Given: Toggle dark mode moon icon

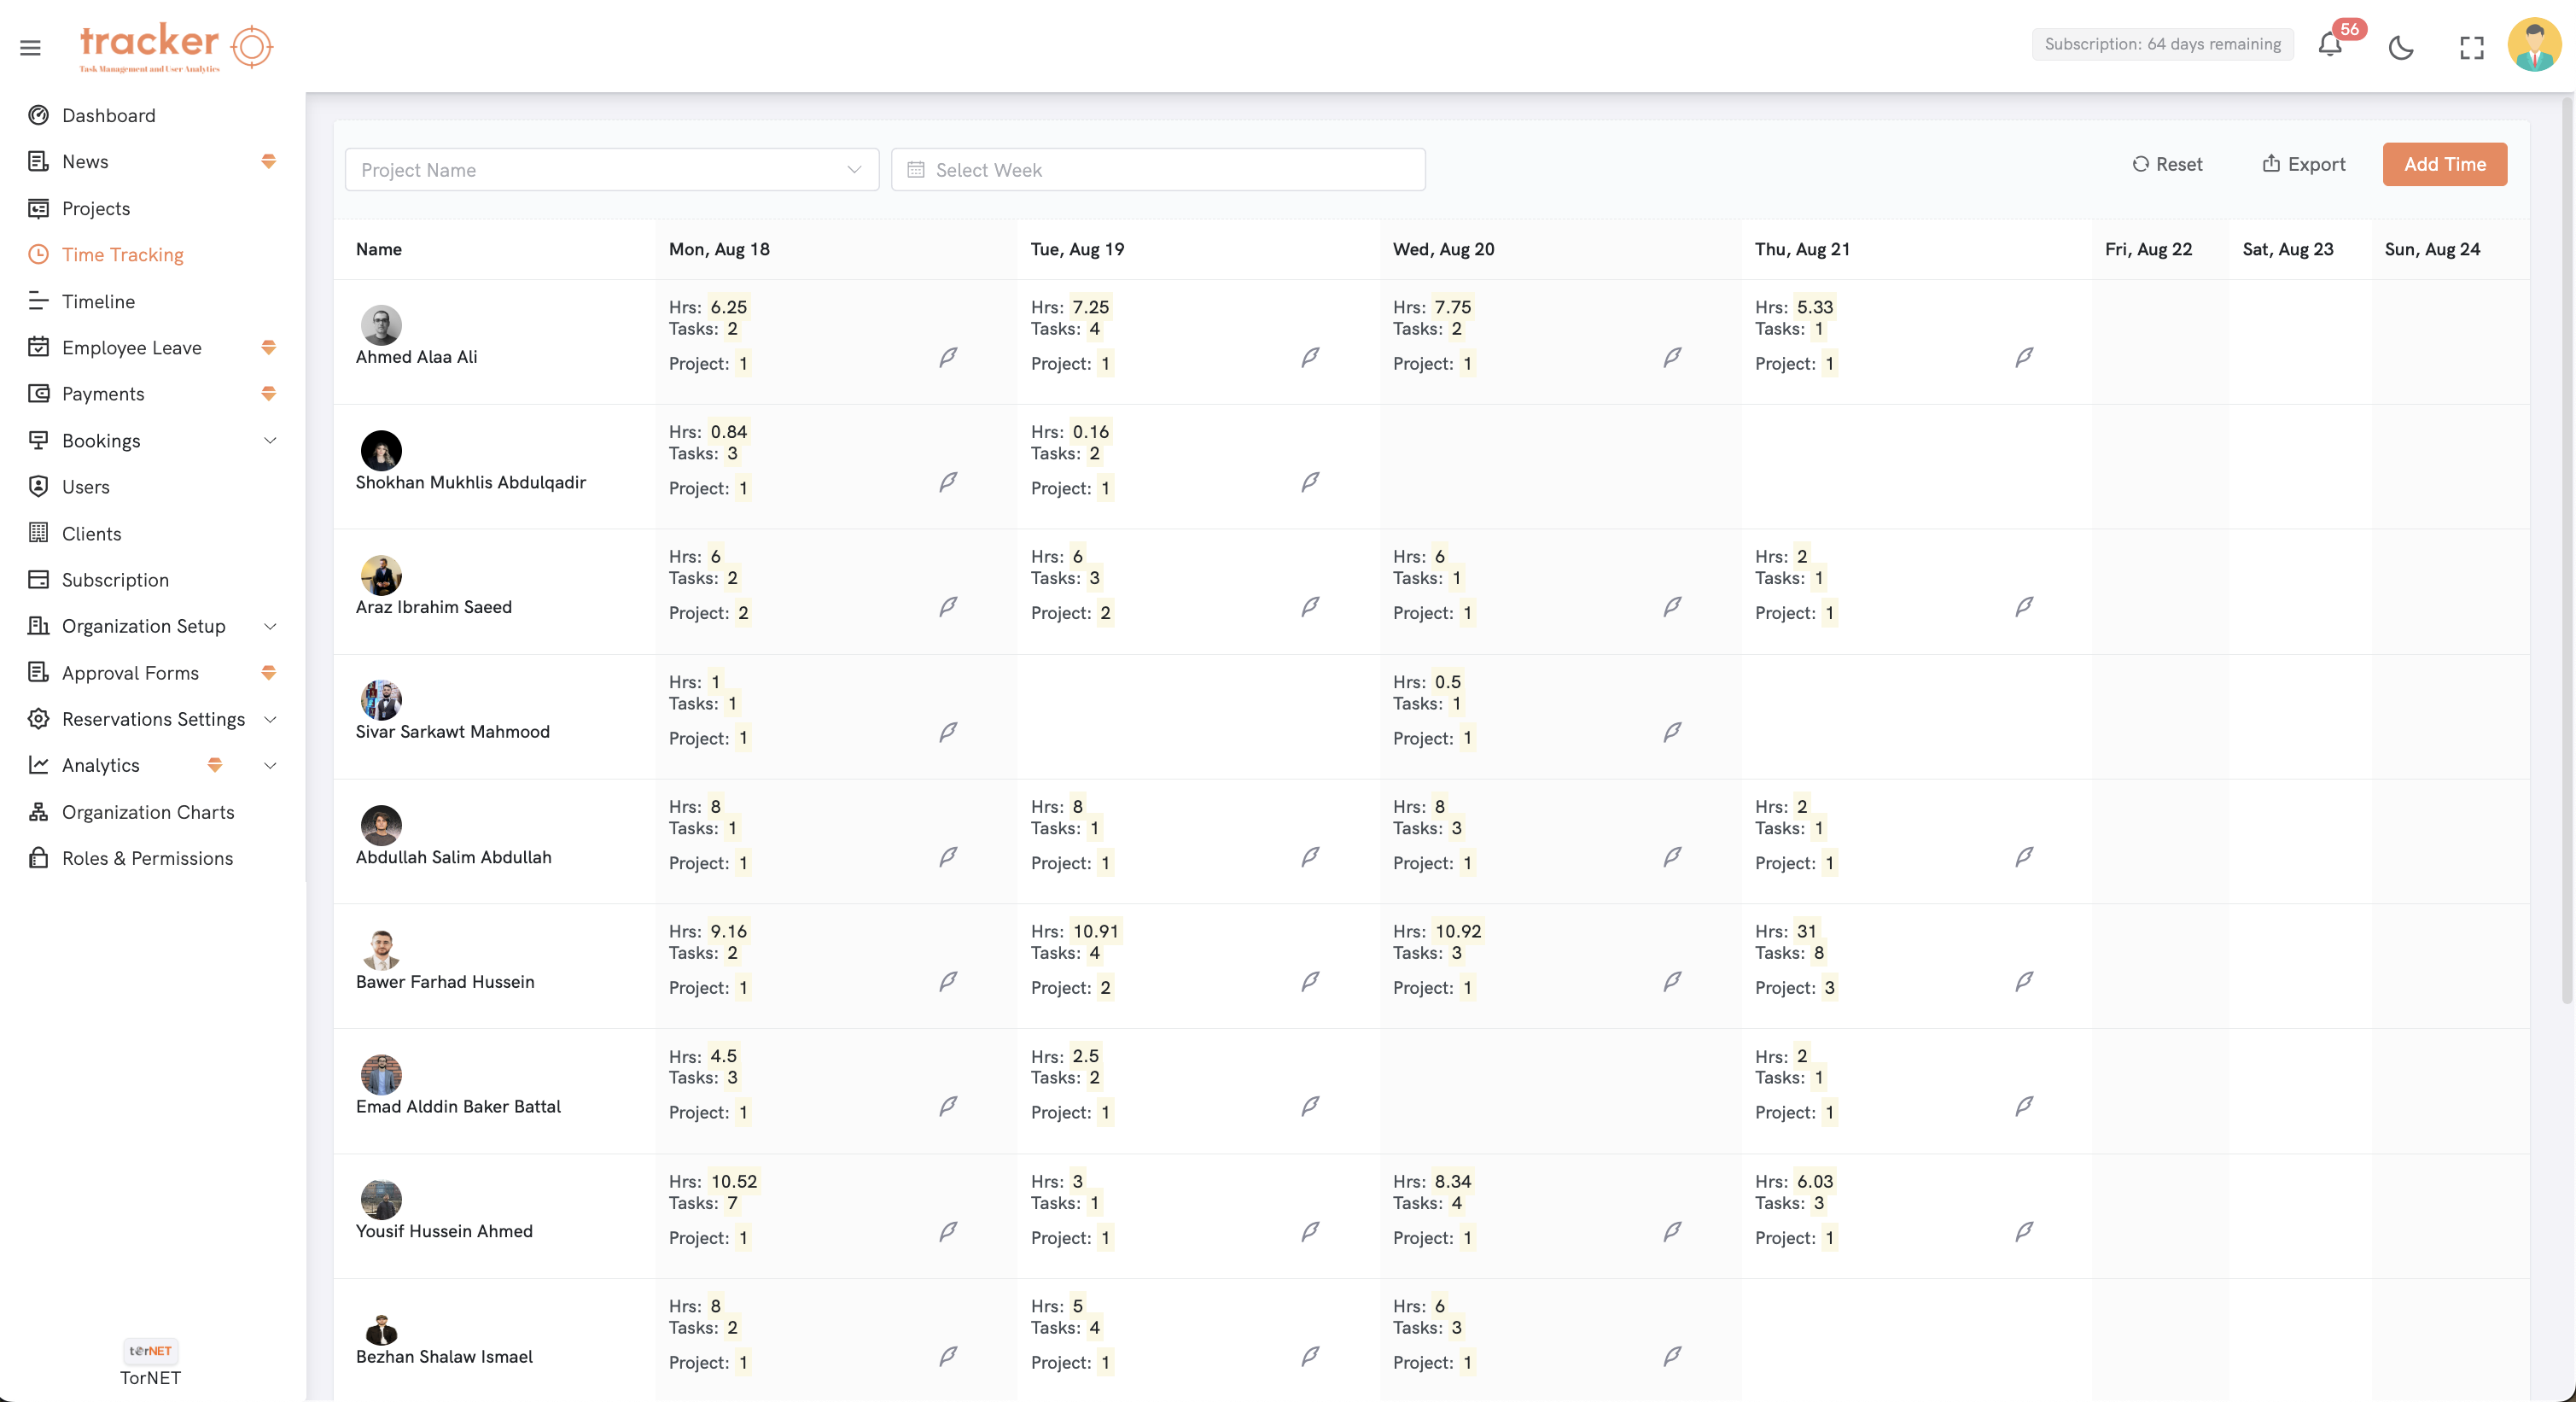Looking at the screenshot, I should coord(2401,47).
